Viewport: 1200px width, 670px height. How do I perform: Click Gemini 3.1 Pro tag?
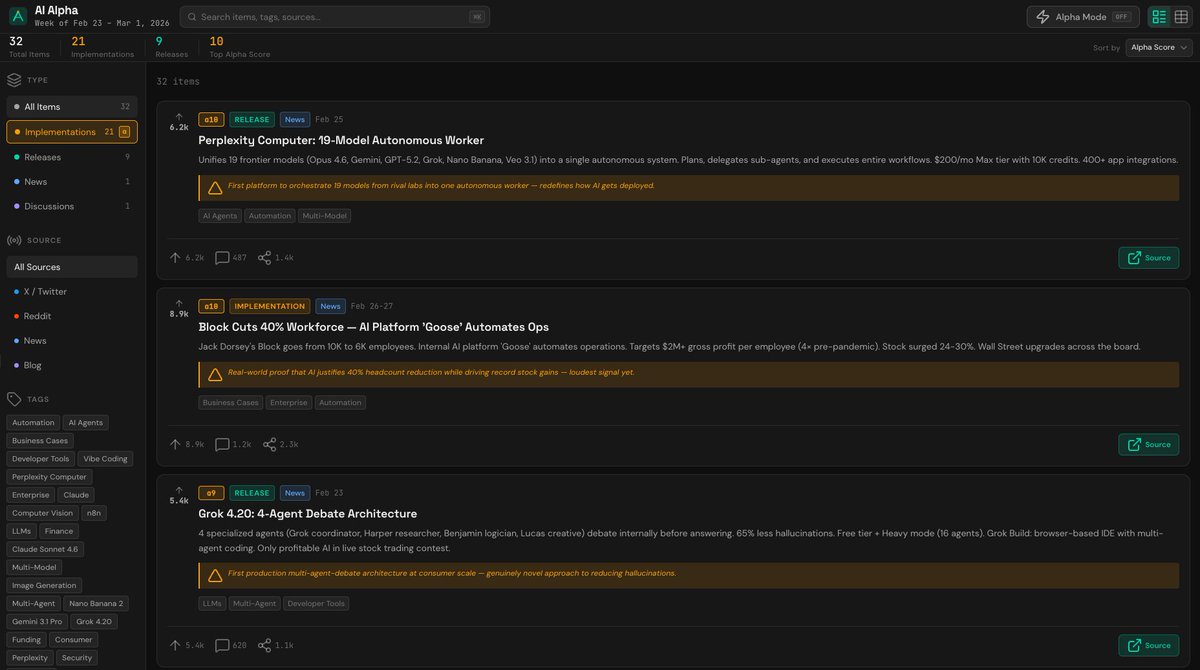tap(37, 622)
